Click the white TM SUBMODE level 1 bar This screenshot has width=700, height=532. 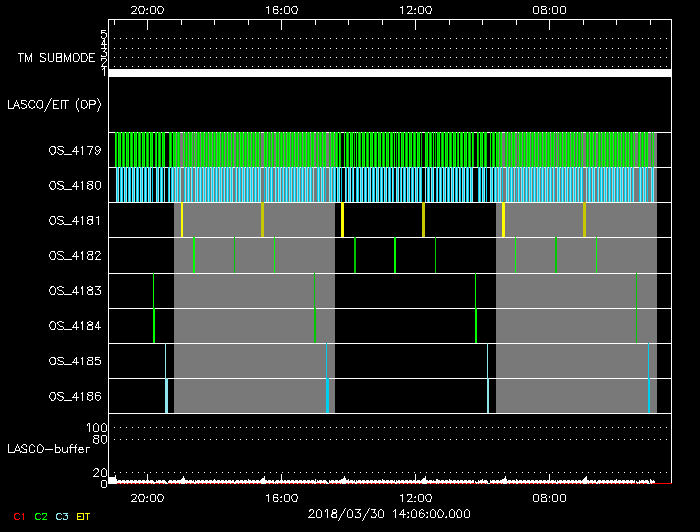tap(389, 73)
